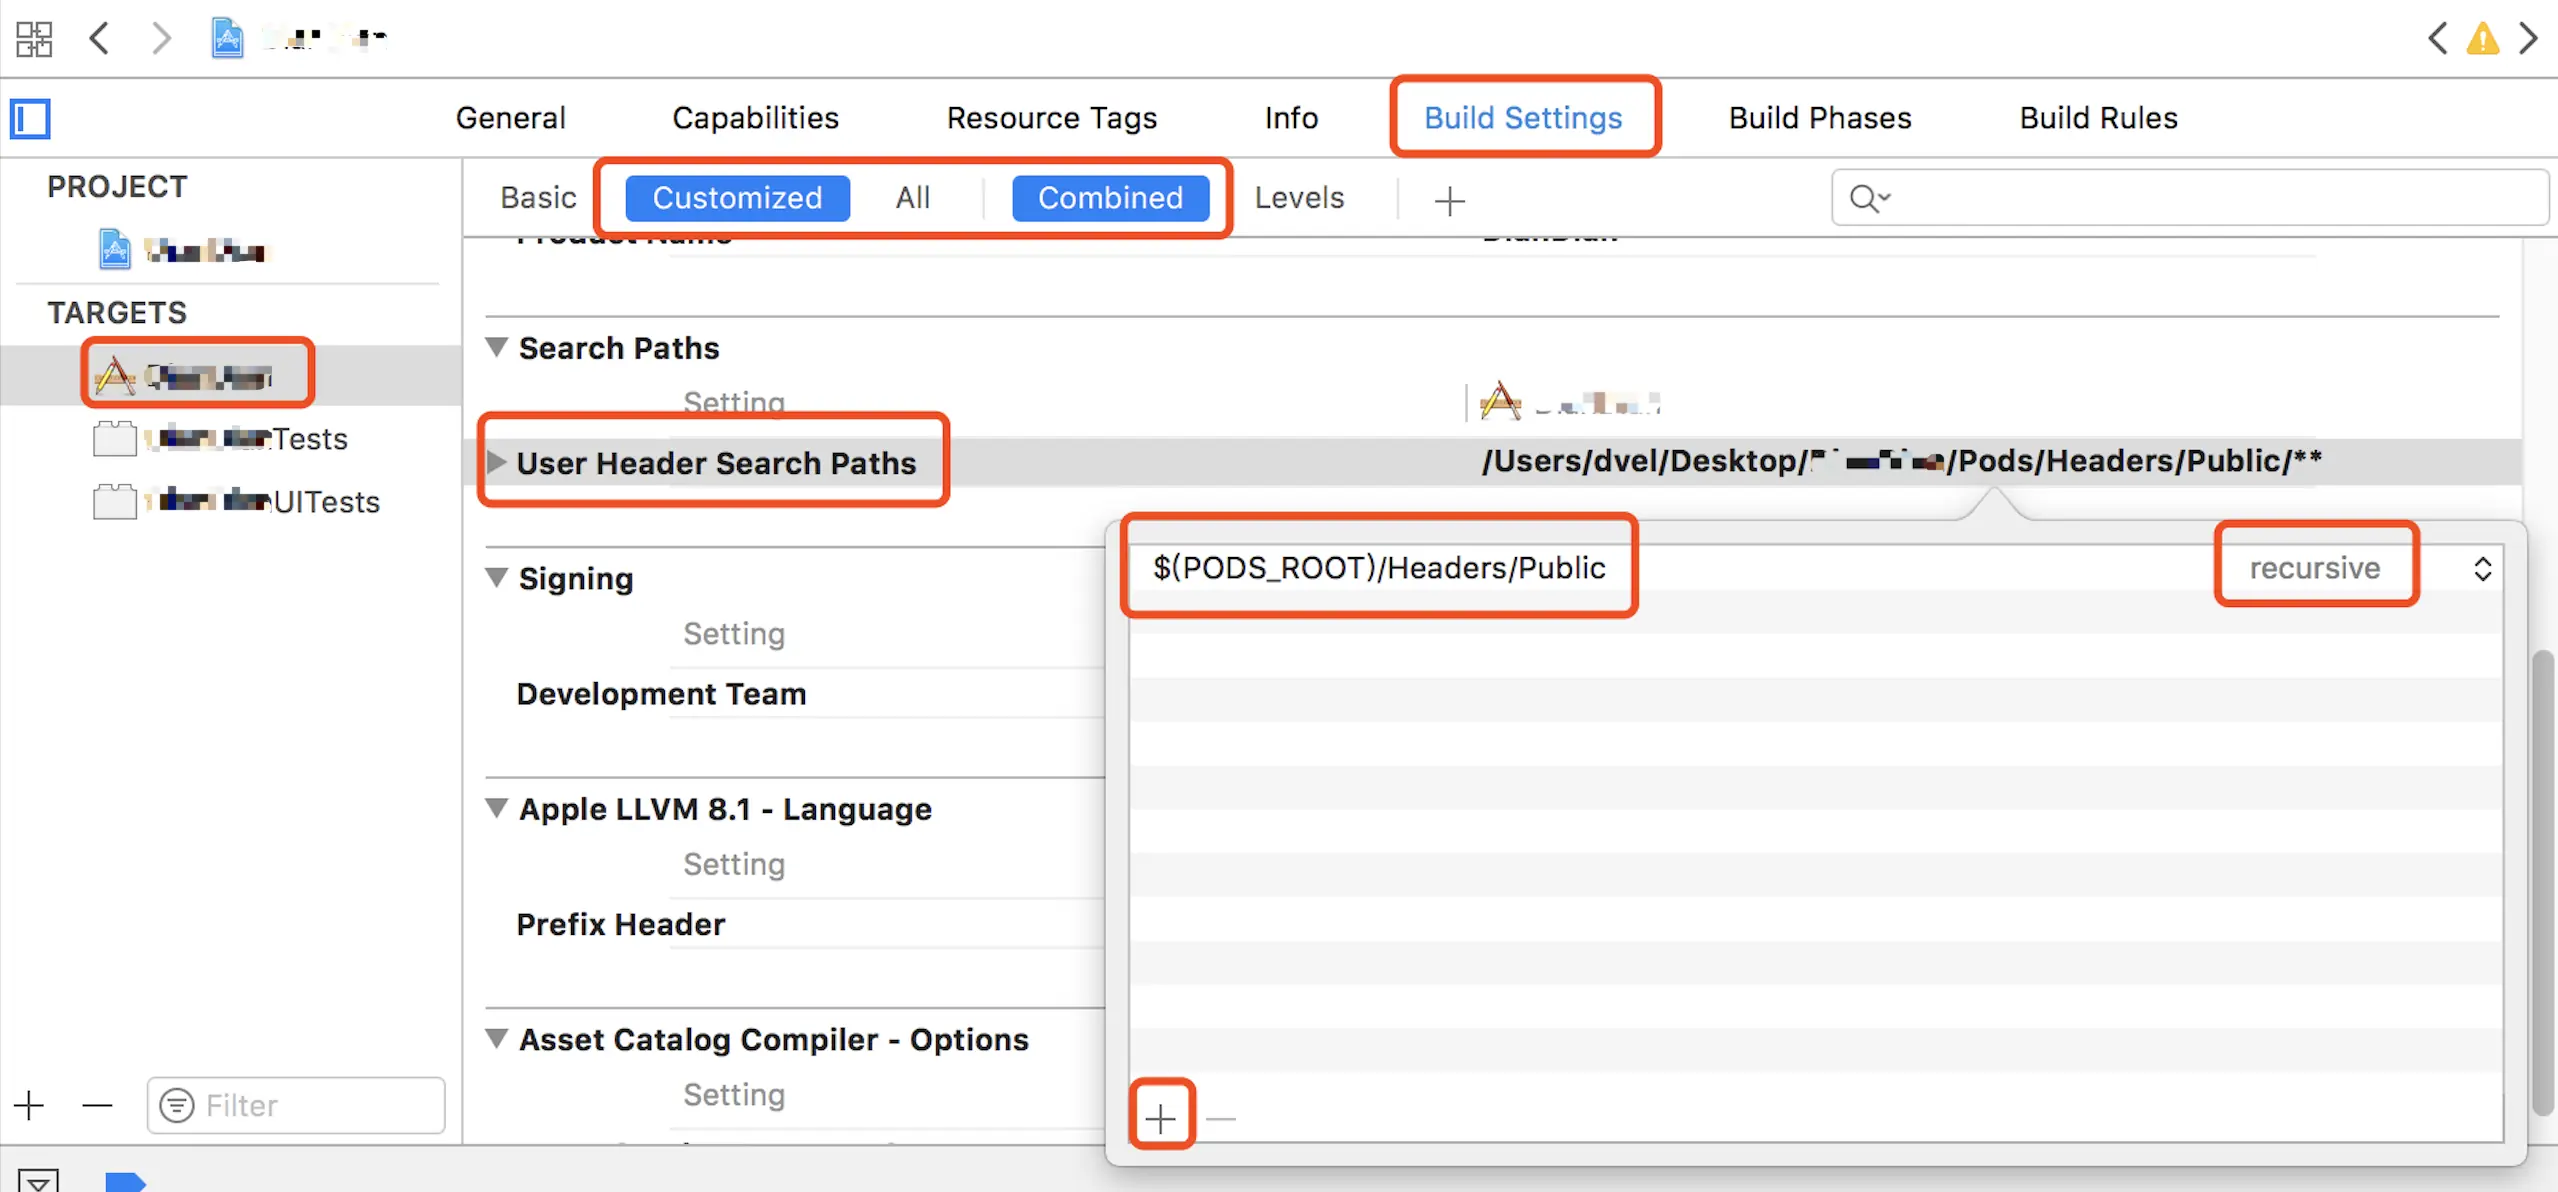Open the project navigator icon

30,118
